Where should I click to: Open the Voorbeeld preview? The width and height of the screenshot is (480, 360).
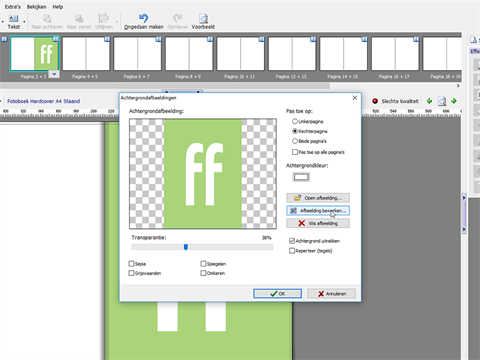click(x=203, y=22)
